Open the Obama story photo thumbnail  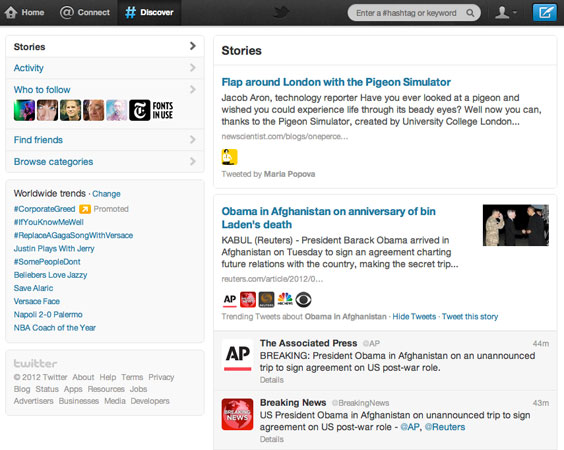pos(516,225)
